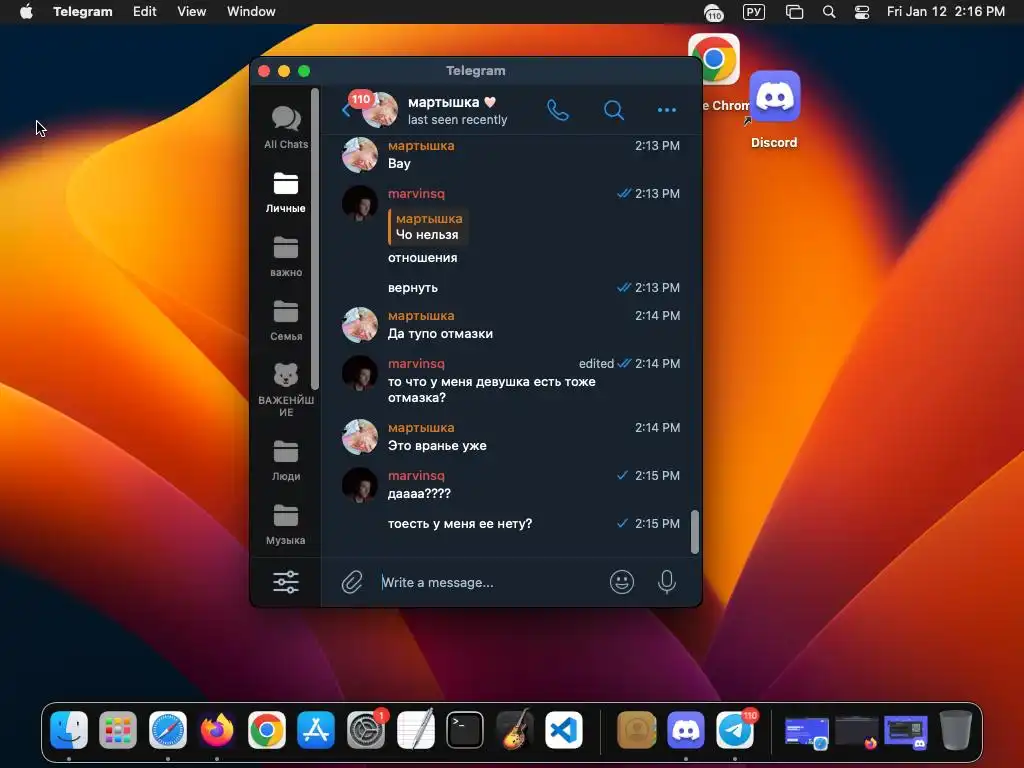Screen dimensions: 1024x768
Task: Click the chat folders sidebar scrollbar
Action: click(315, 238)
